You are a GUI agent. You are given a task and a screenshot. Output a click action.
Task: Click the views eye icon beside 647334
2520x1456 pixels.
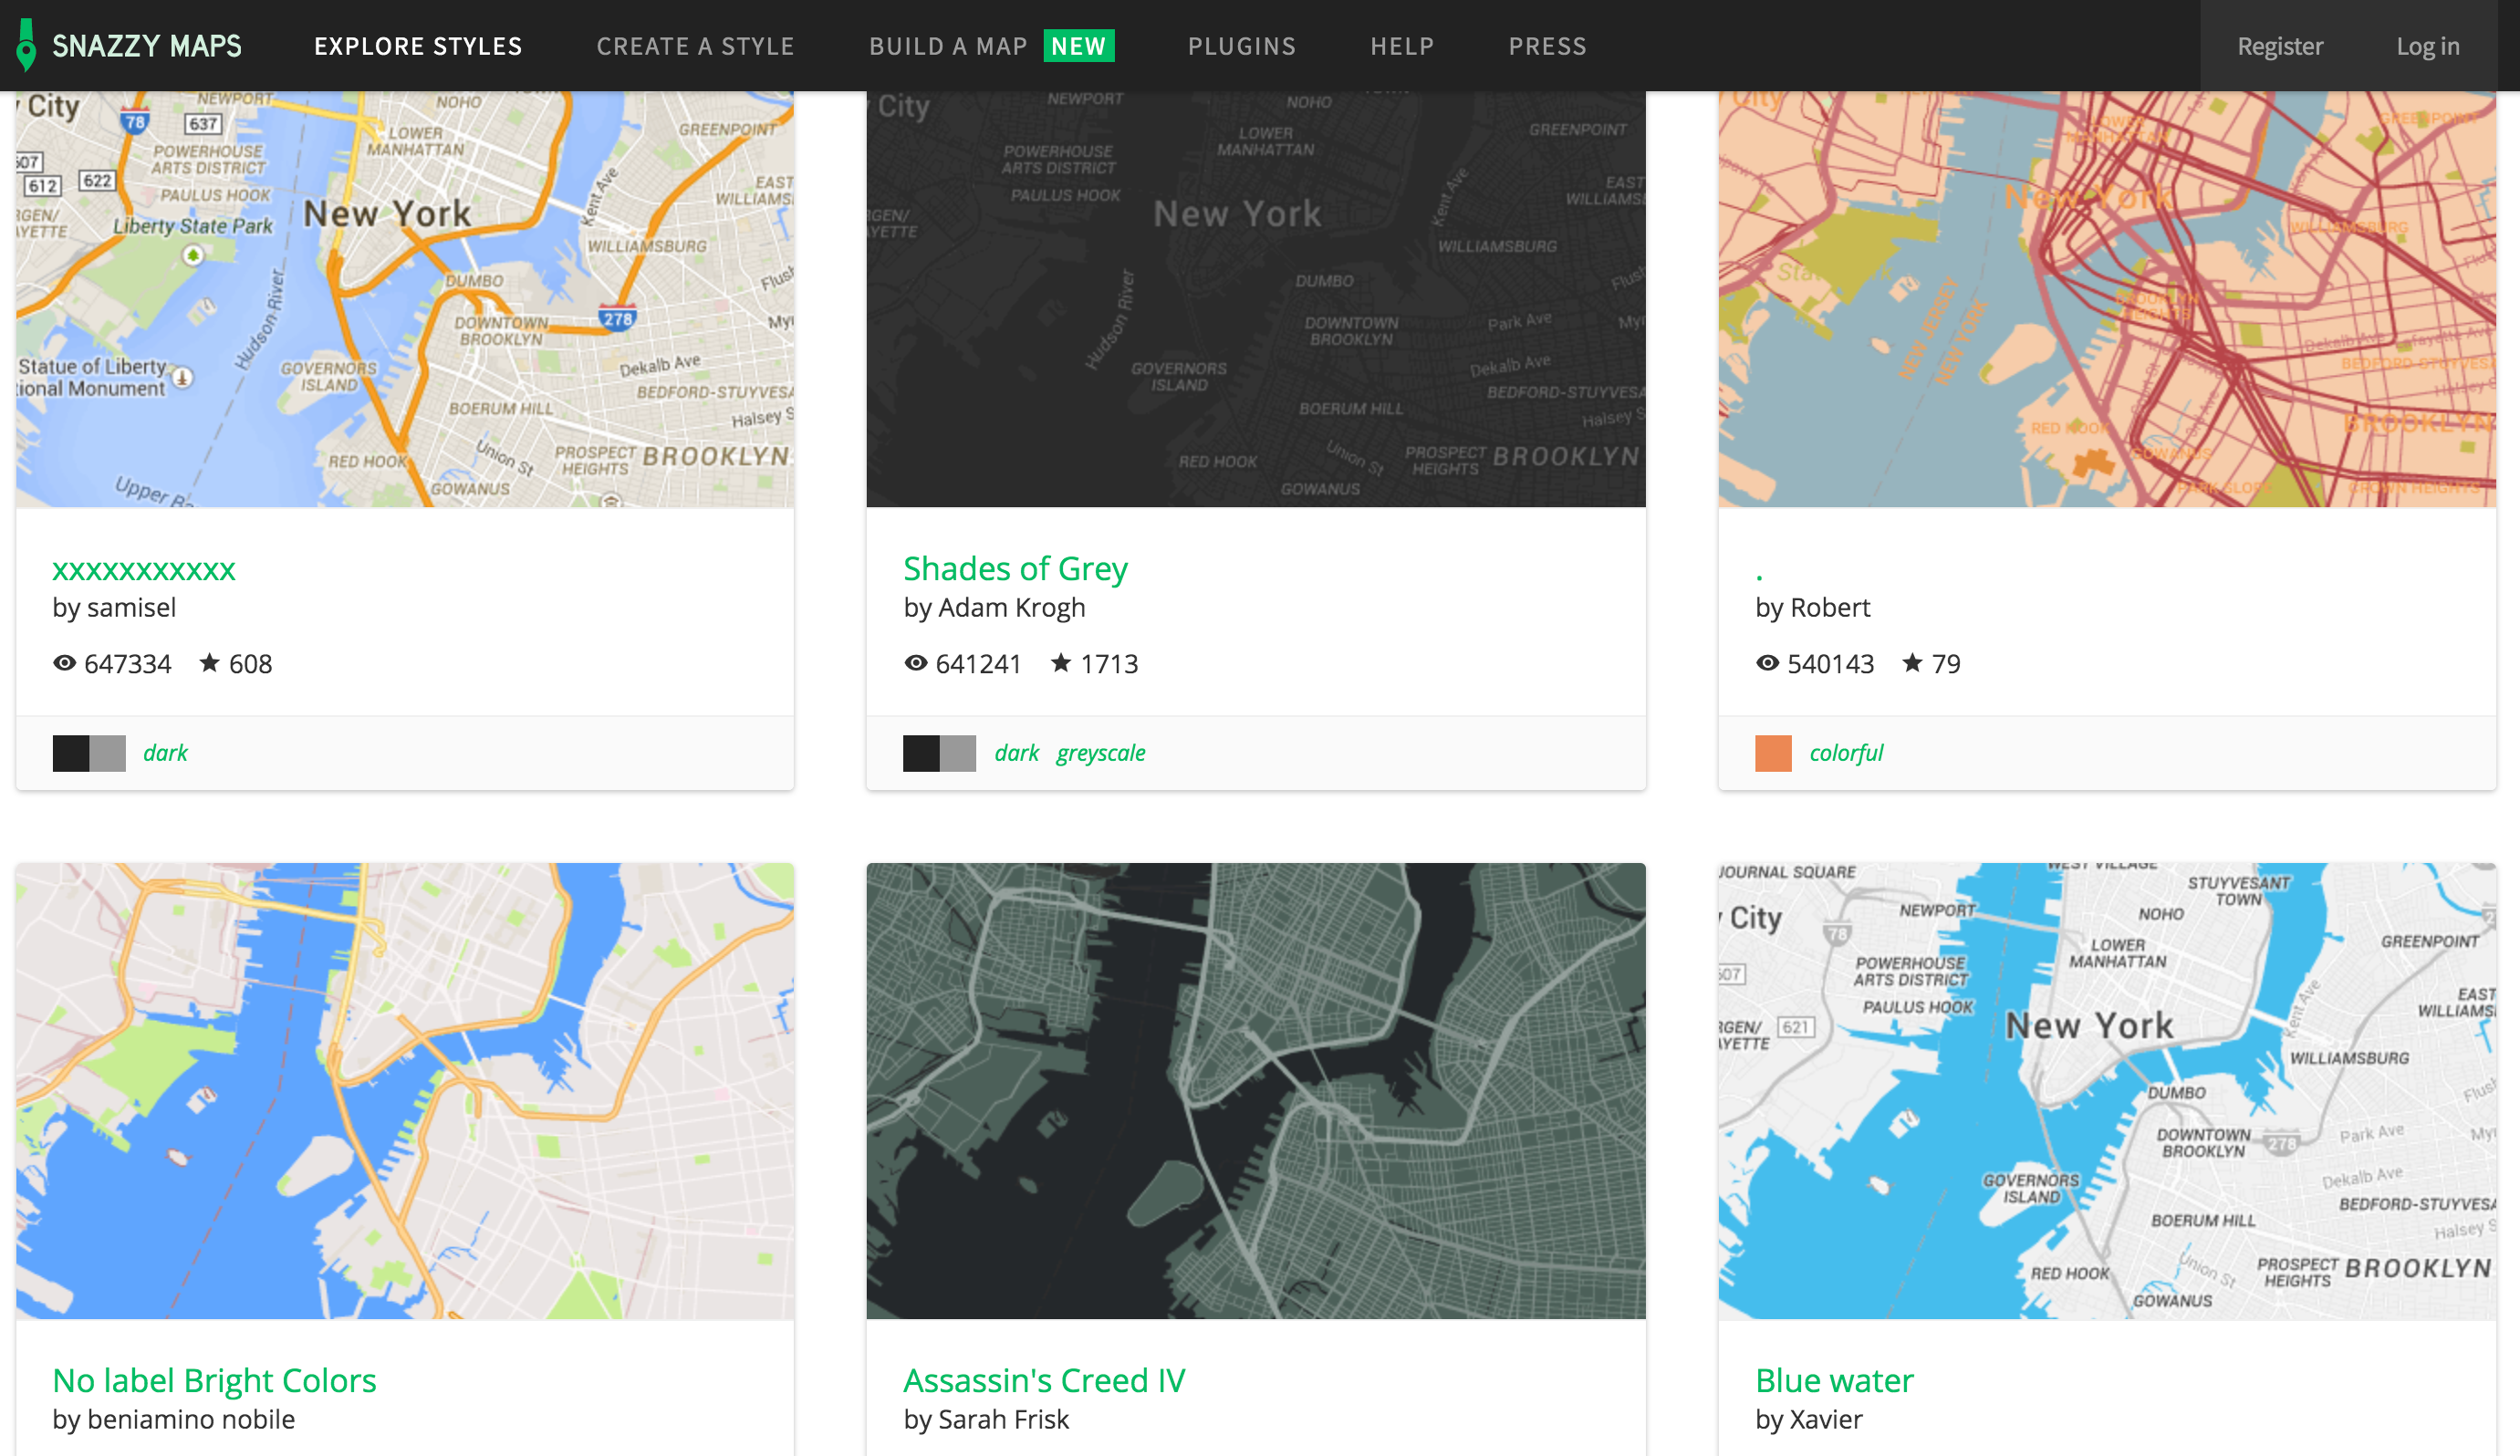(65, 663)
